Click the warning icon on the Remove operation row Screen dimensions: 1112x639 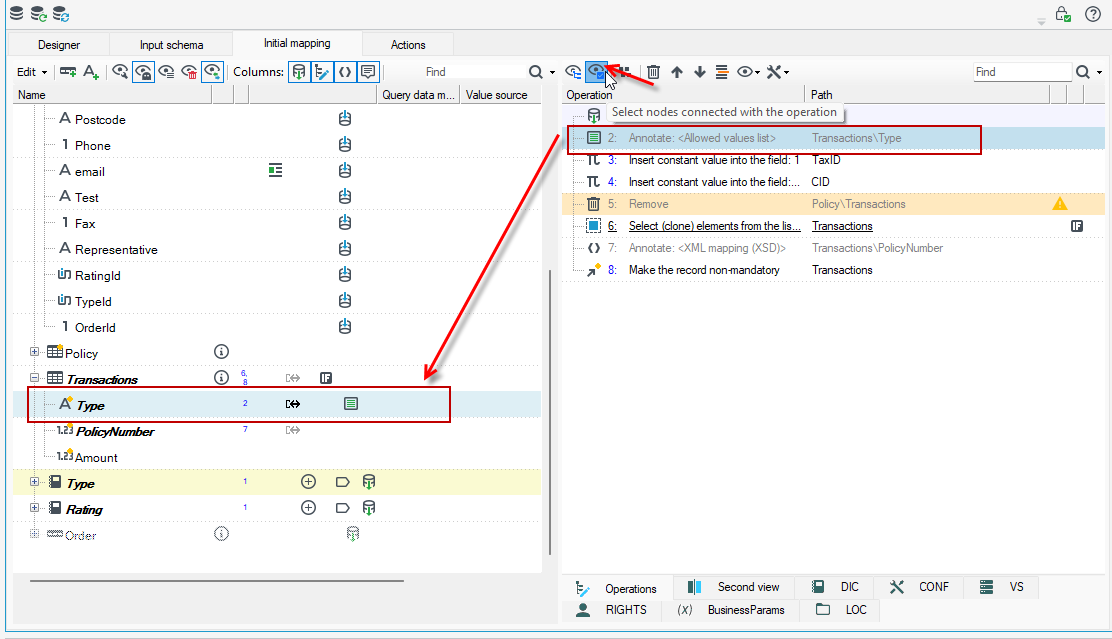[x=1060, y=204]
